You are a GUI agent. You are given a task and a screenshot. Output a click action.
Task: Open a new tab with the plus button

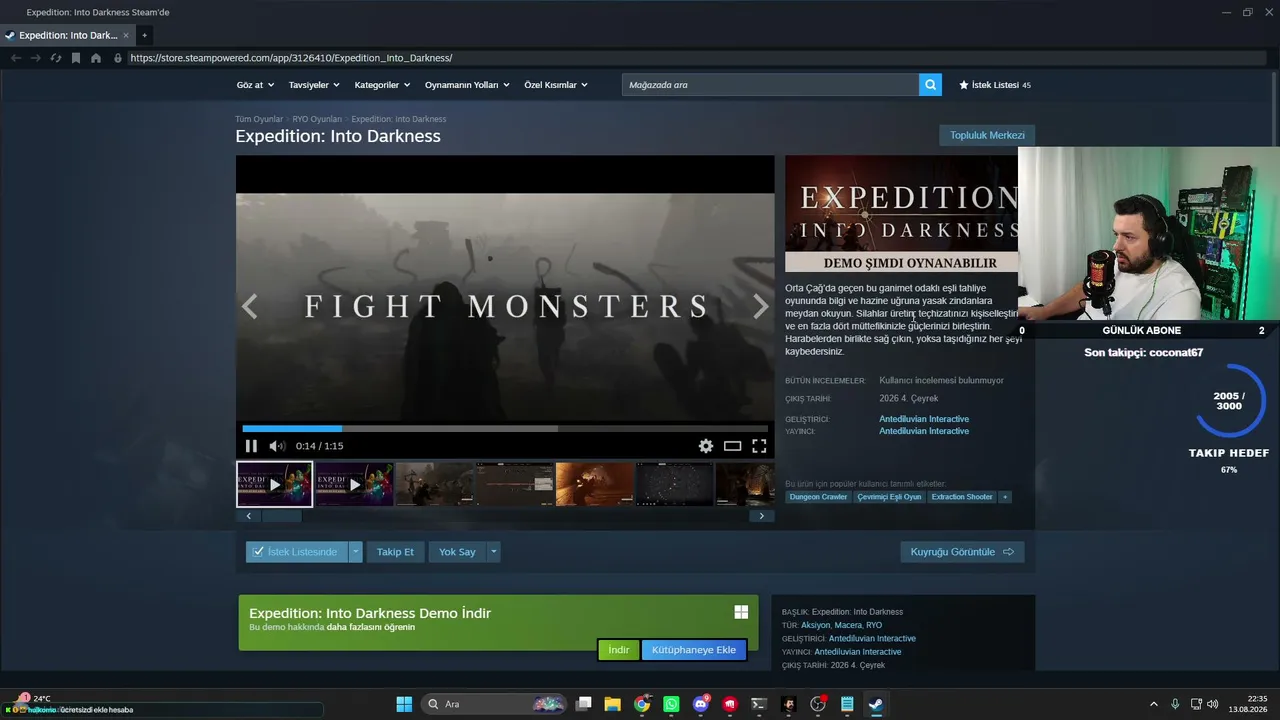(144, 35)
